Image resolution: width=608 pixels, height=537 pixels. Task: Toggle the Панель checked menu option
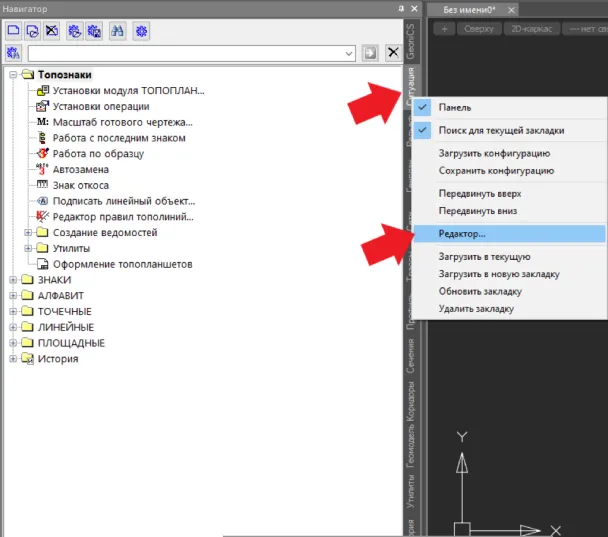pyautogui.click(x=455, y=107)
